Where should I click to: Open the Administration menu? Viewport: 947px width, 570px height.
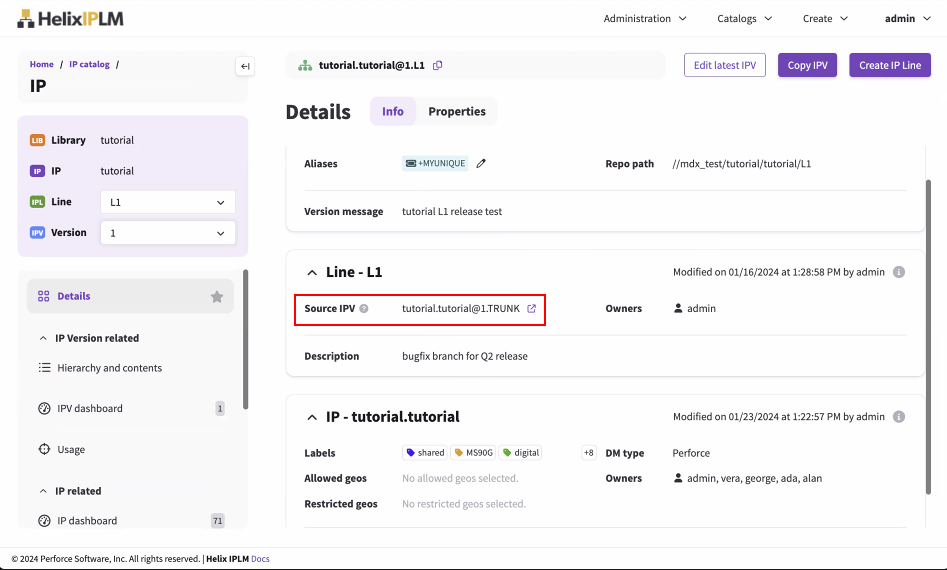[645, 18]
